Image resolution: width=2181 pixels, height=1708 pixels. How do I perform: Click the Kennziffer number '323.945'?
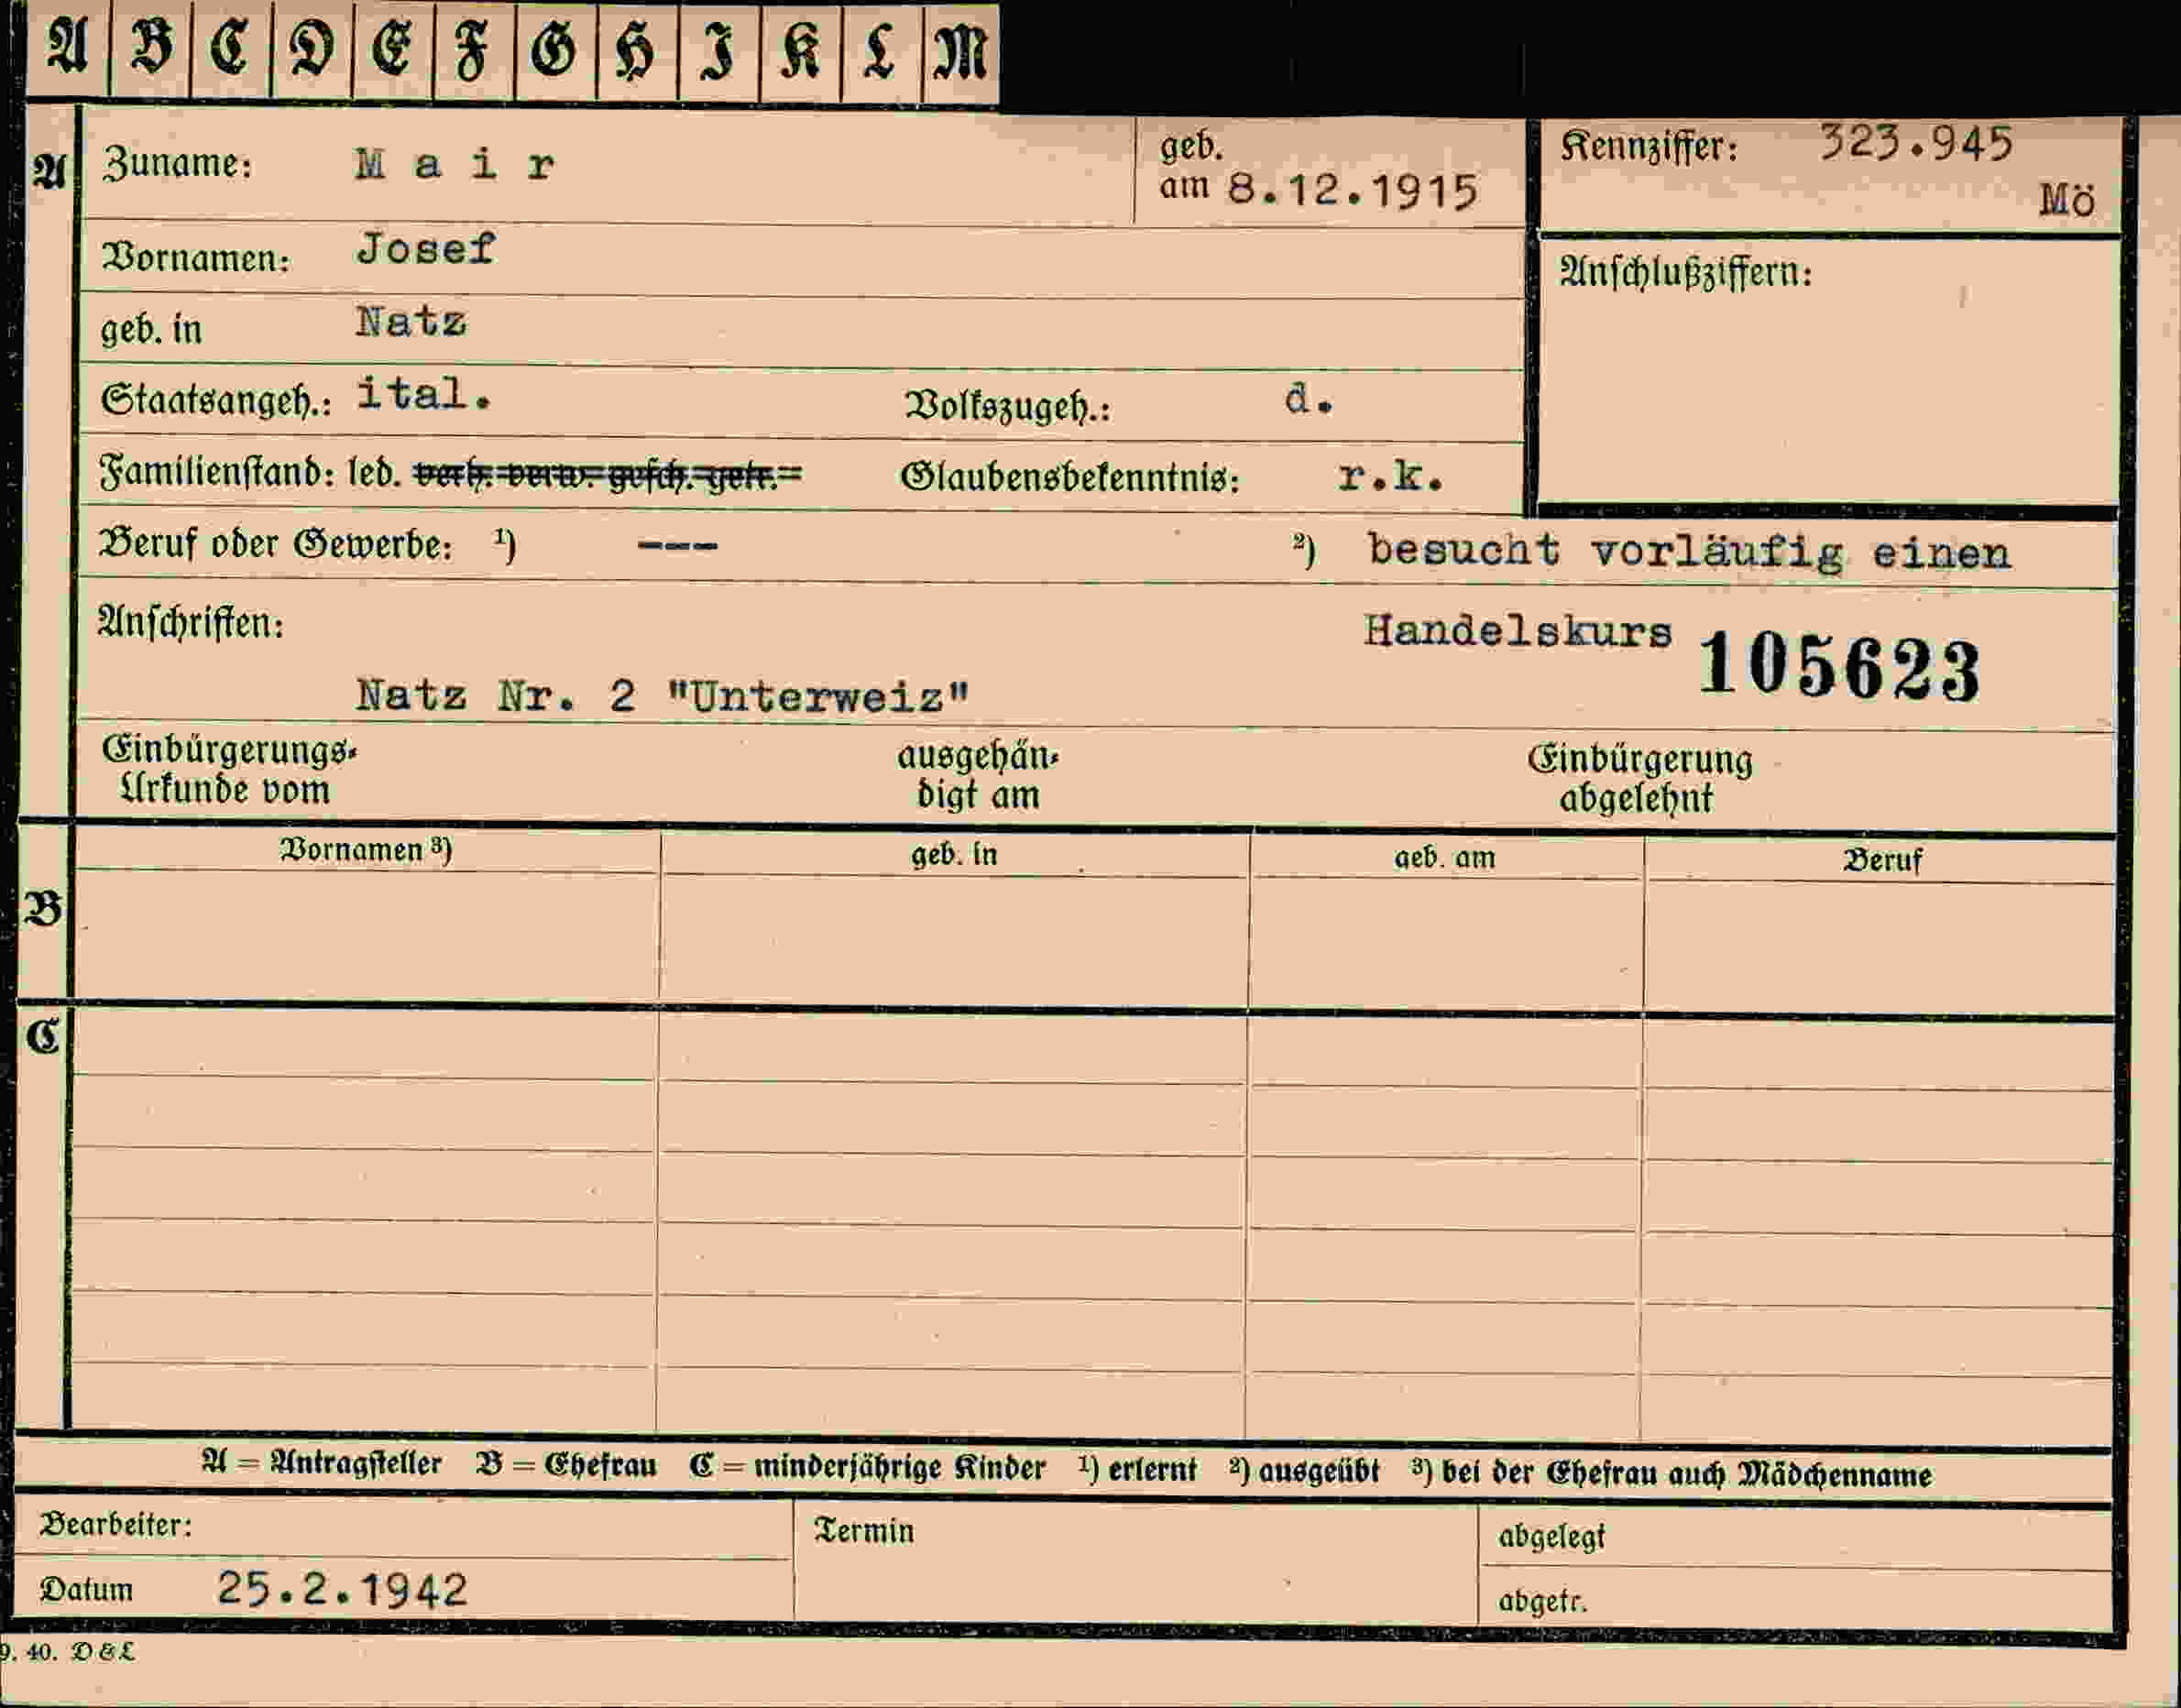(x=1915, y=144)
